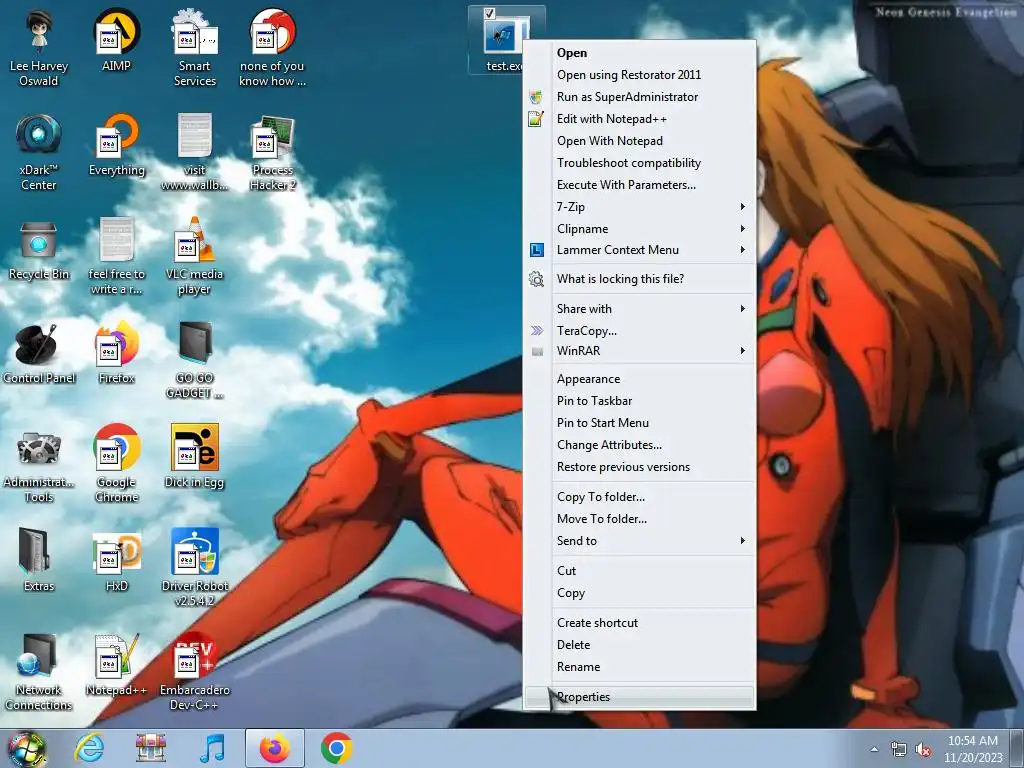Expand the Lammer Context Menu submenu
The width and height of the screenshot is (1024, 768).
[x=640, y=249]
